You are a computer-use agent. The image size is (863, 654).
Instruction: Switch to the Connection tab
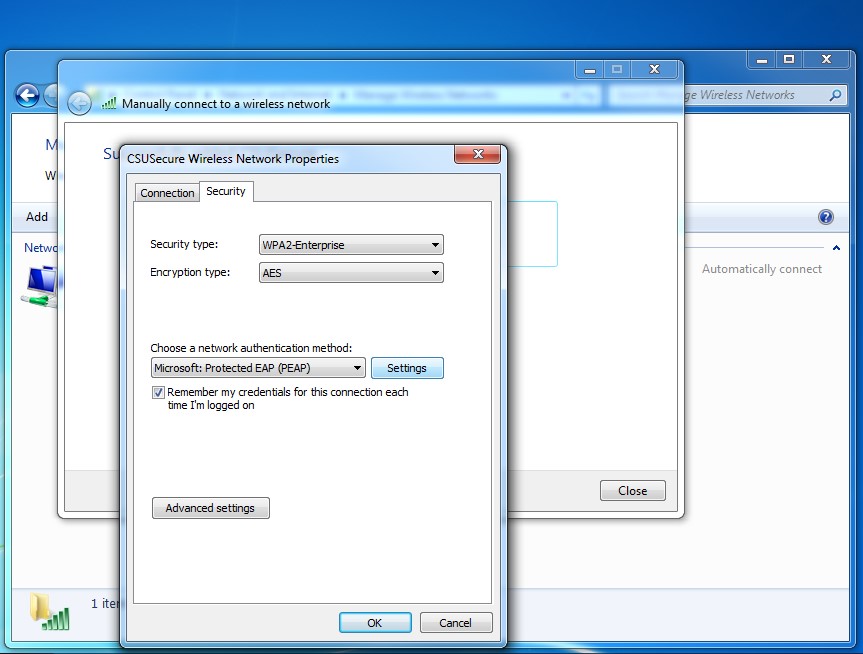pos(167,193)
